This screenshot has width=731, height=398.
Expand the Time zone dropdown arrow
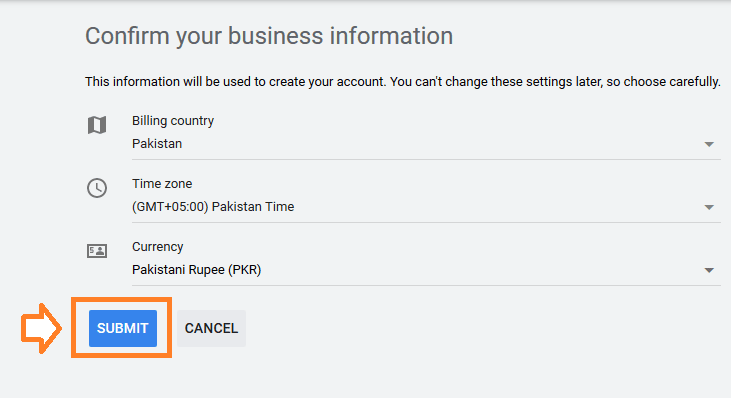[709, 207]
